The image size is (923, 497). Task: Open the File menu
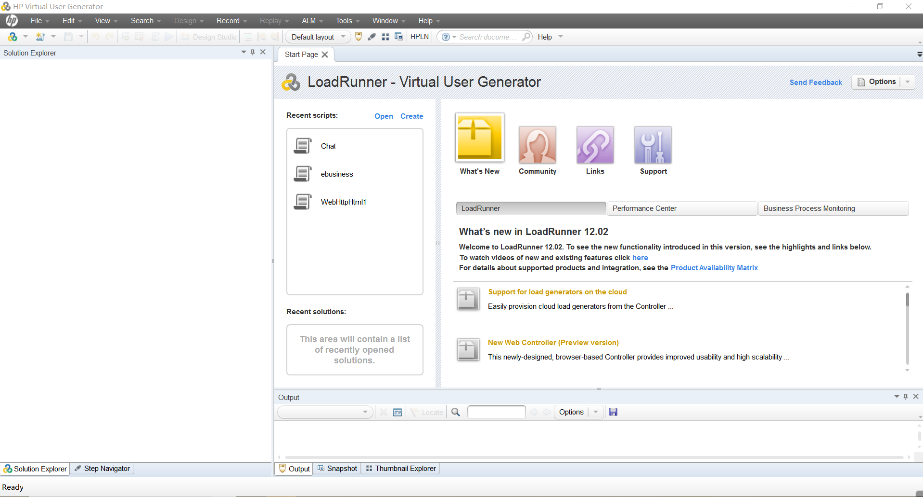[x=39, y=21]
